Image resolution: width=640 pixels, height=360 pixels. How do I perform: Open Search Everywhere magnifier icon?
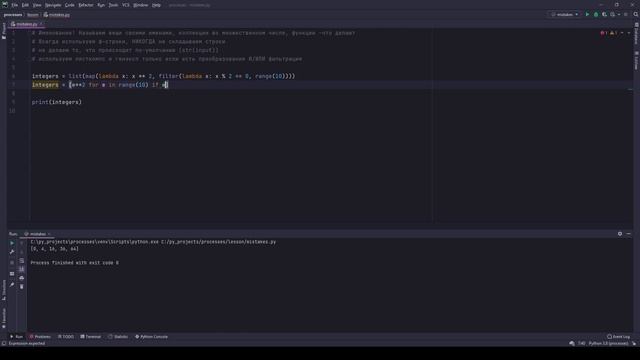pyautogui.click(x=636, y=14)
